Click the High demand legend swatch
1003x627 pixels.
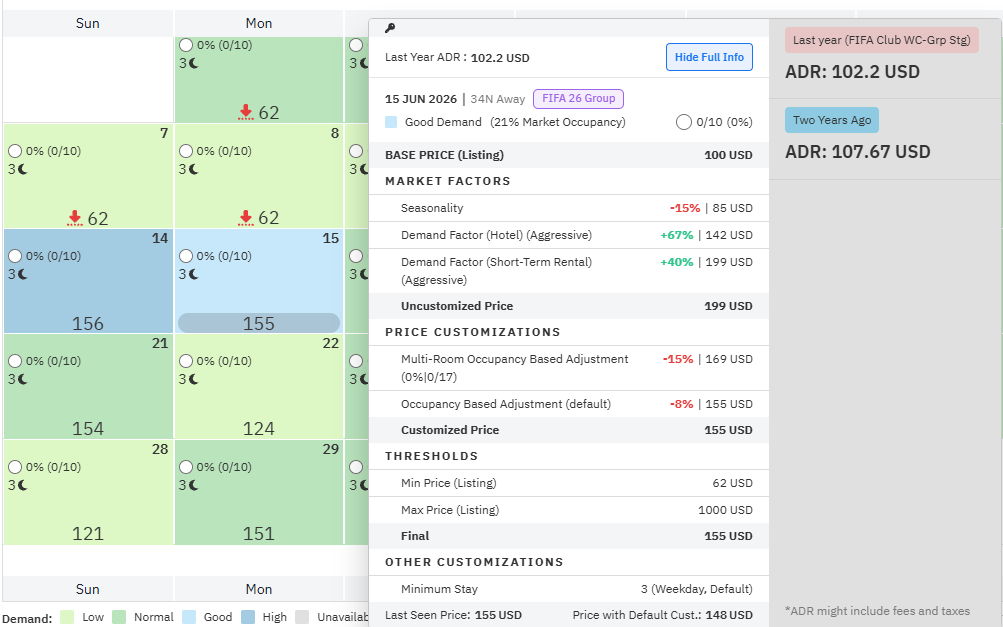click(x=248, y=617)
